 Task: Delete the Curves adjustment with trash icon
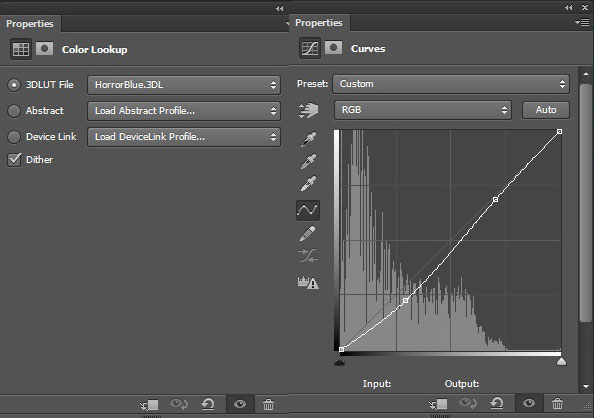(x=557, y=404)
